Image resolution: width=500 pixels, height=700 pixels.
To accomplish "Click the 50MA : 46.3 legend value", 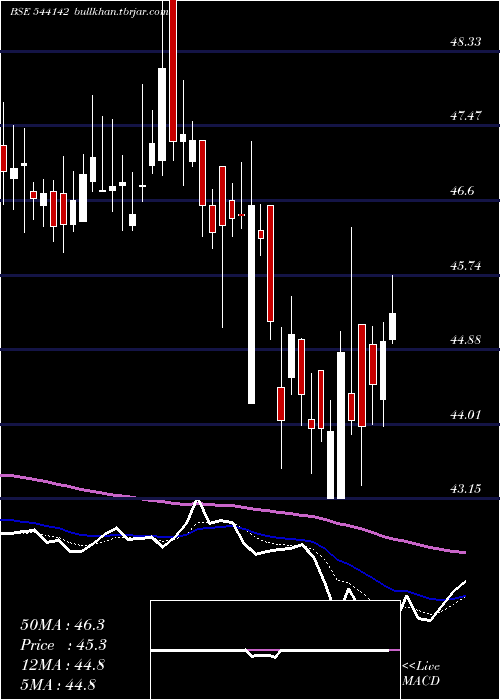I will pos(62,625).
